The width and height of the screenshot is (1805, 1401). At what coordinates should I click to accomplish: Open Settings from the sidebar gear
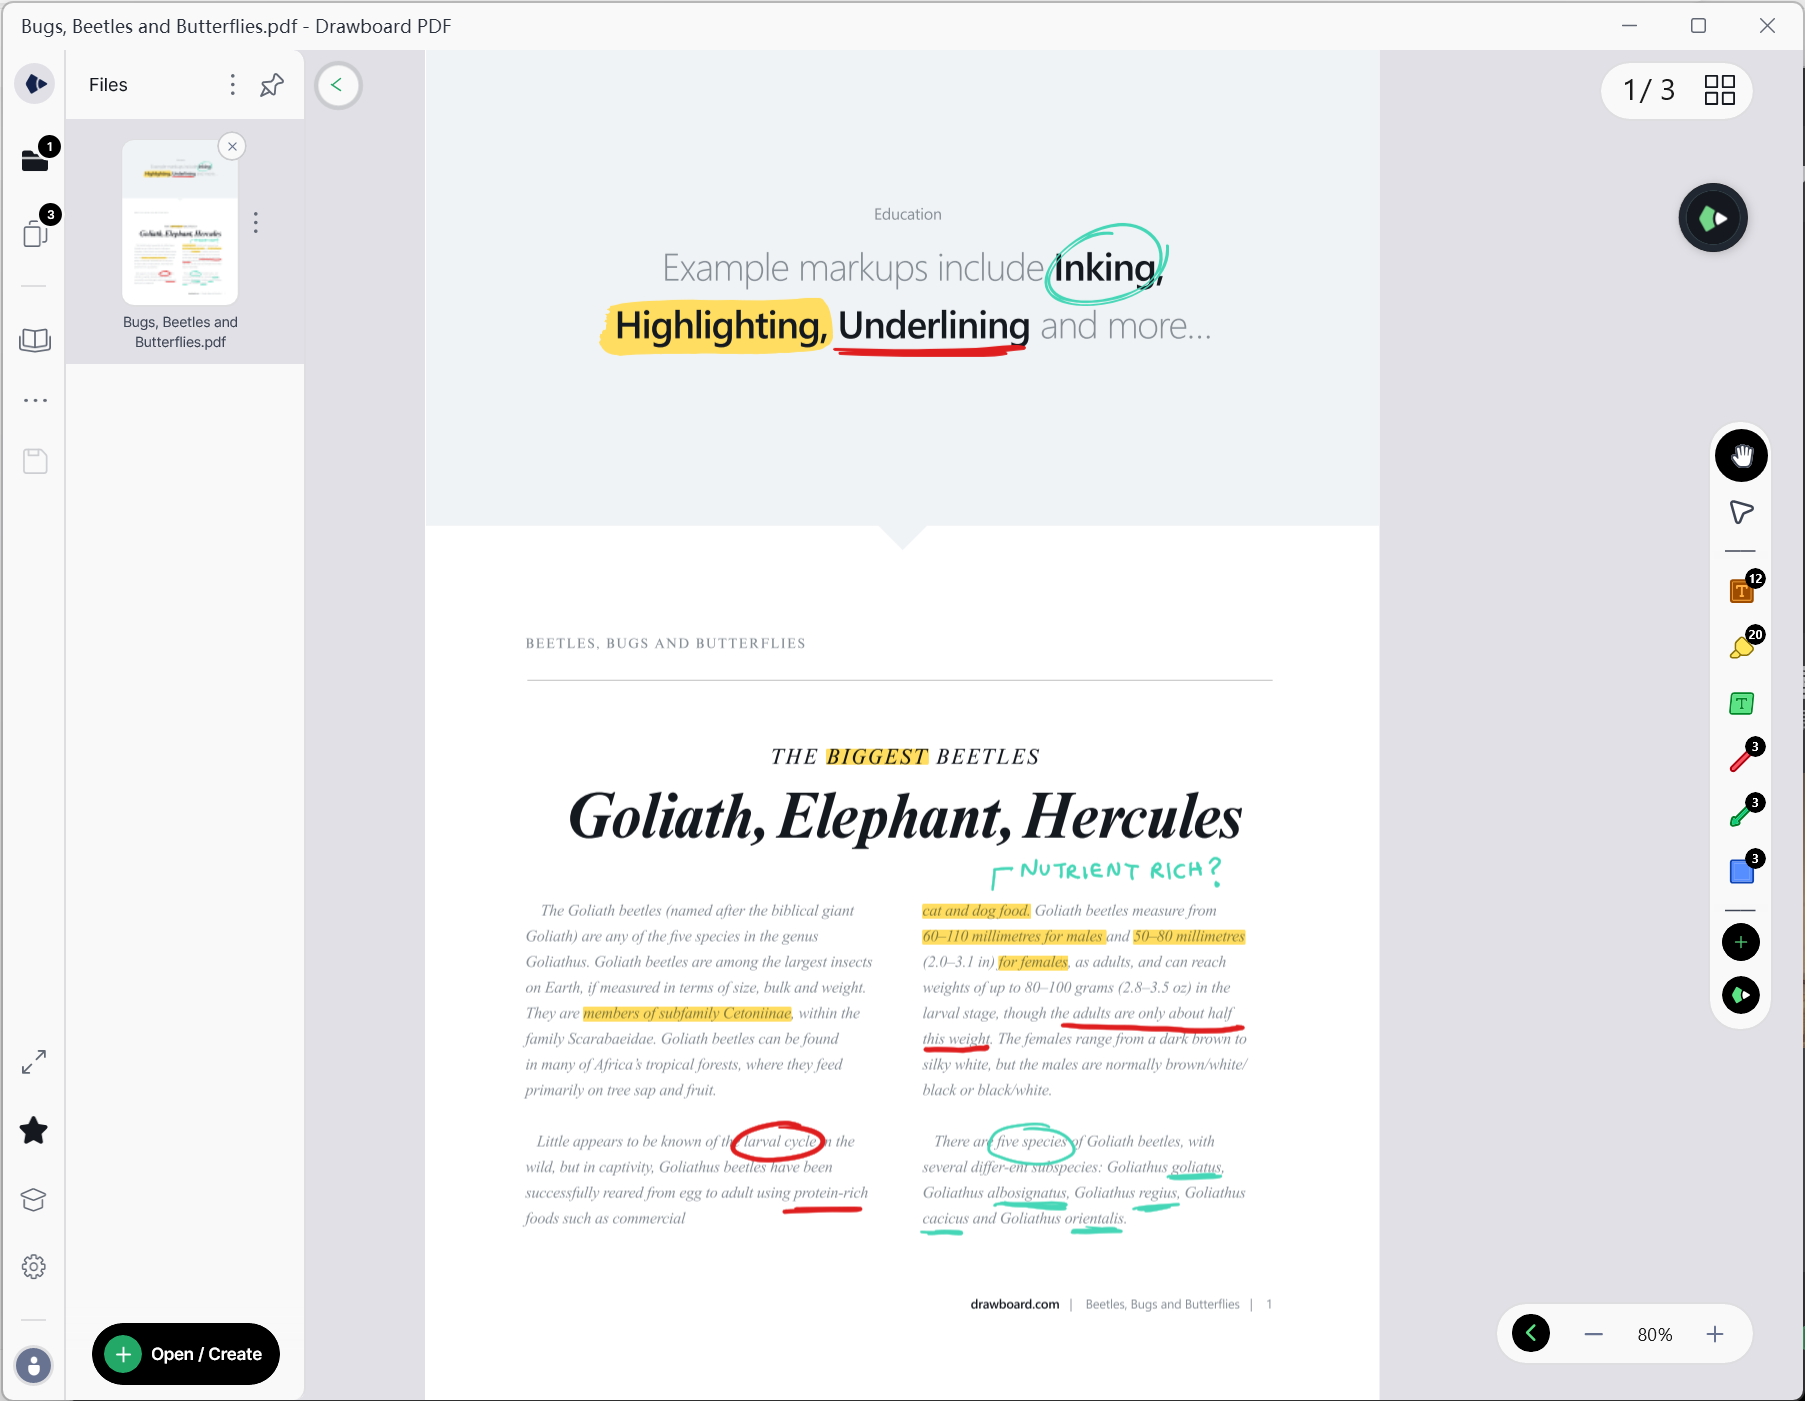(33, 1266)
